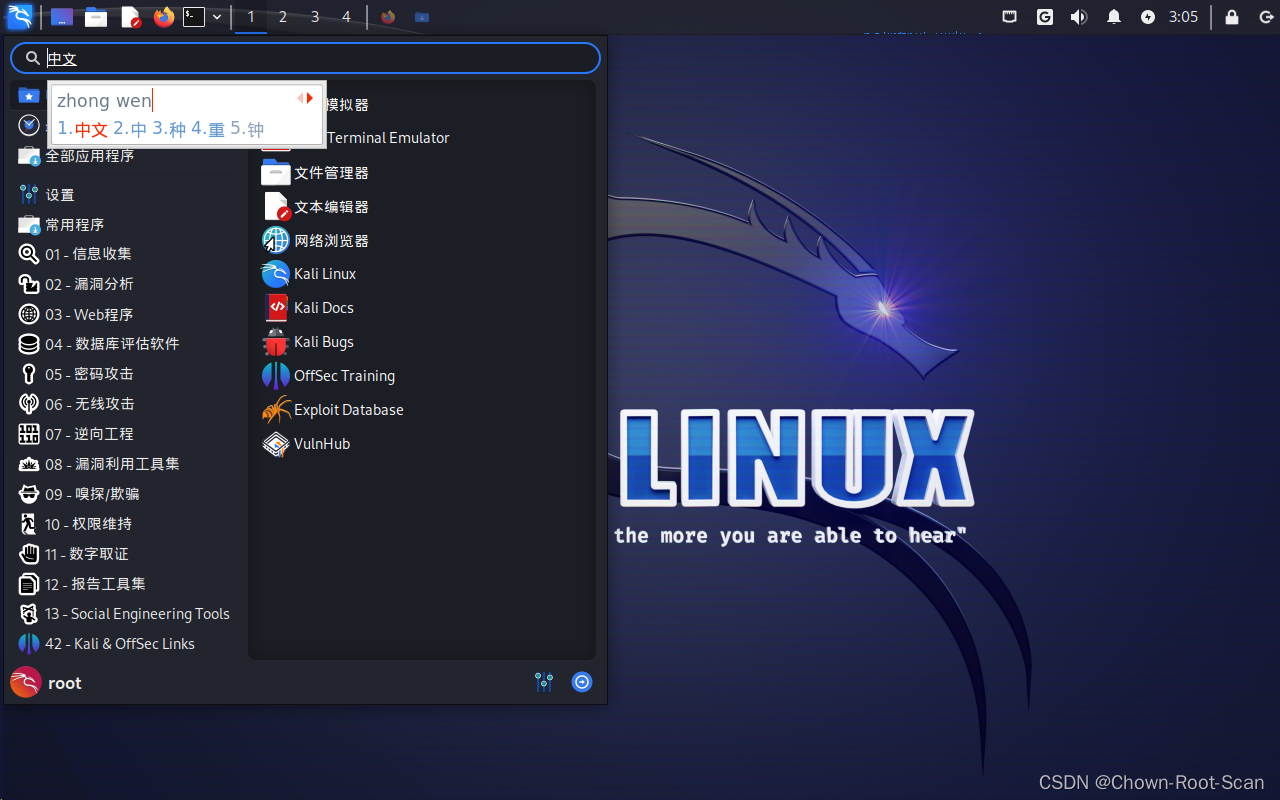Select the 常用程序 category
Image resolution: width=1280 pixels, height=800 pixels.
pyautogui.click(x=127, y=225)
